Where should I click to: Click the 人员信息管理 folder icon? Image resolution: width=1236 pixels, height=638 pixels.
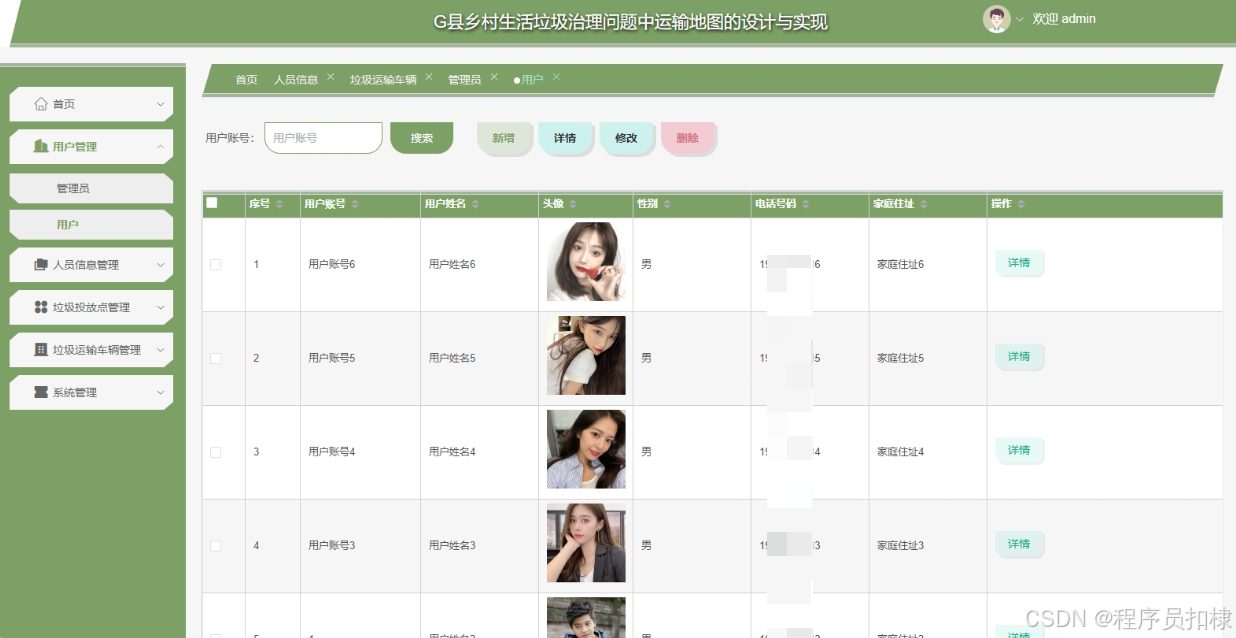click(x=41, y=265)
